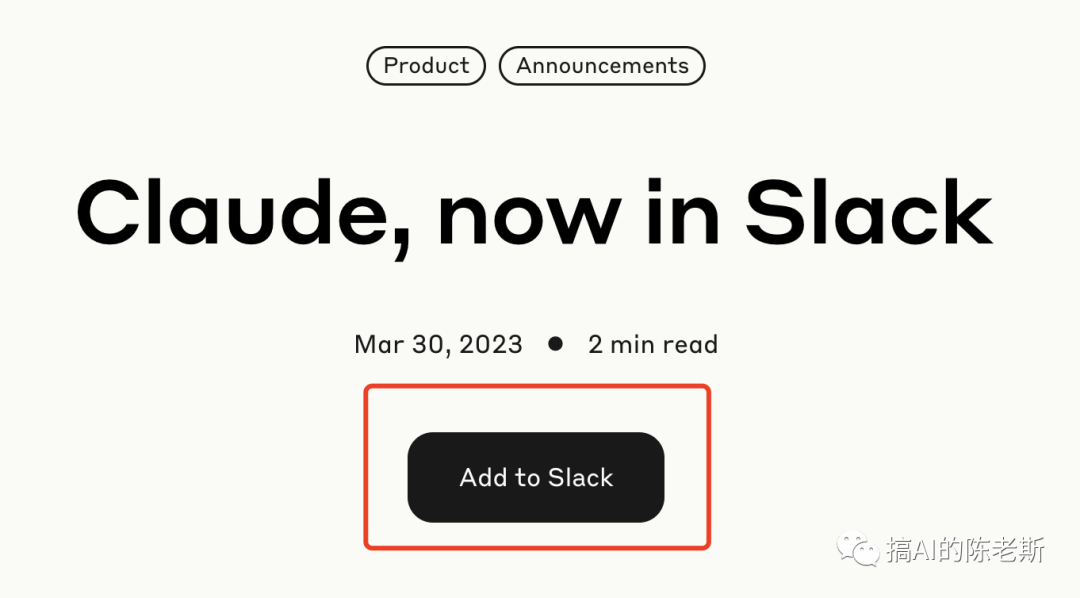The image size is (1080, 598).
Task: Select the Mar 30, 2023 publish date
Action: click(439, 344)
